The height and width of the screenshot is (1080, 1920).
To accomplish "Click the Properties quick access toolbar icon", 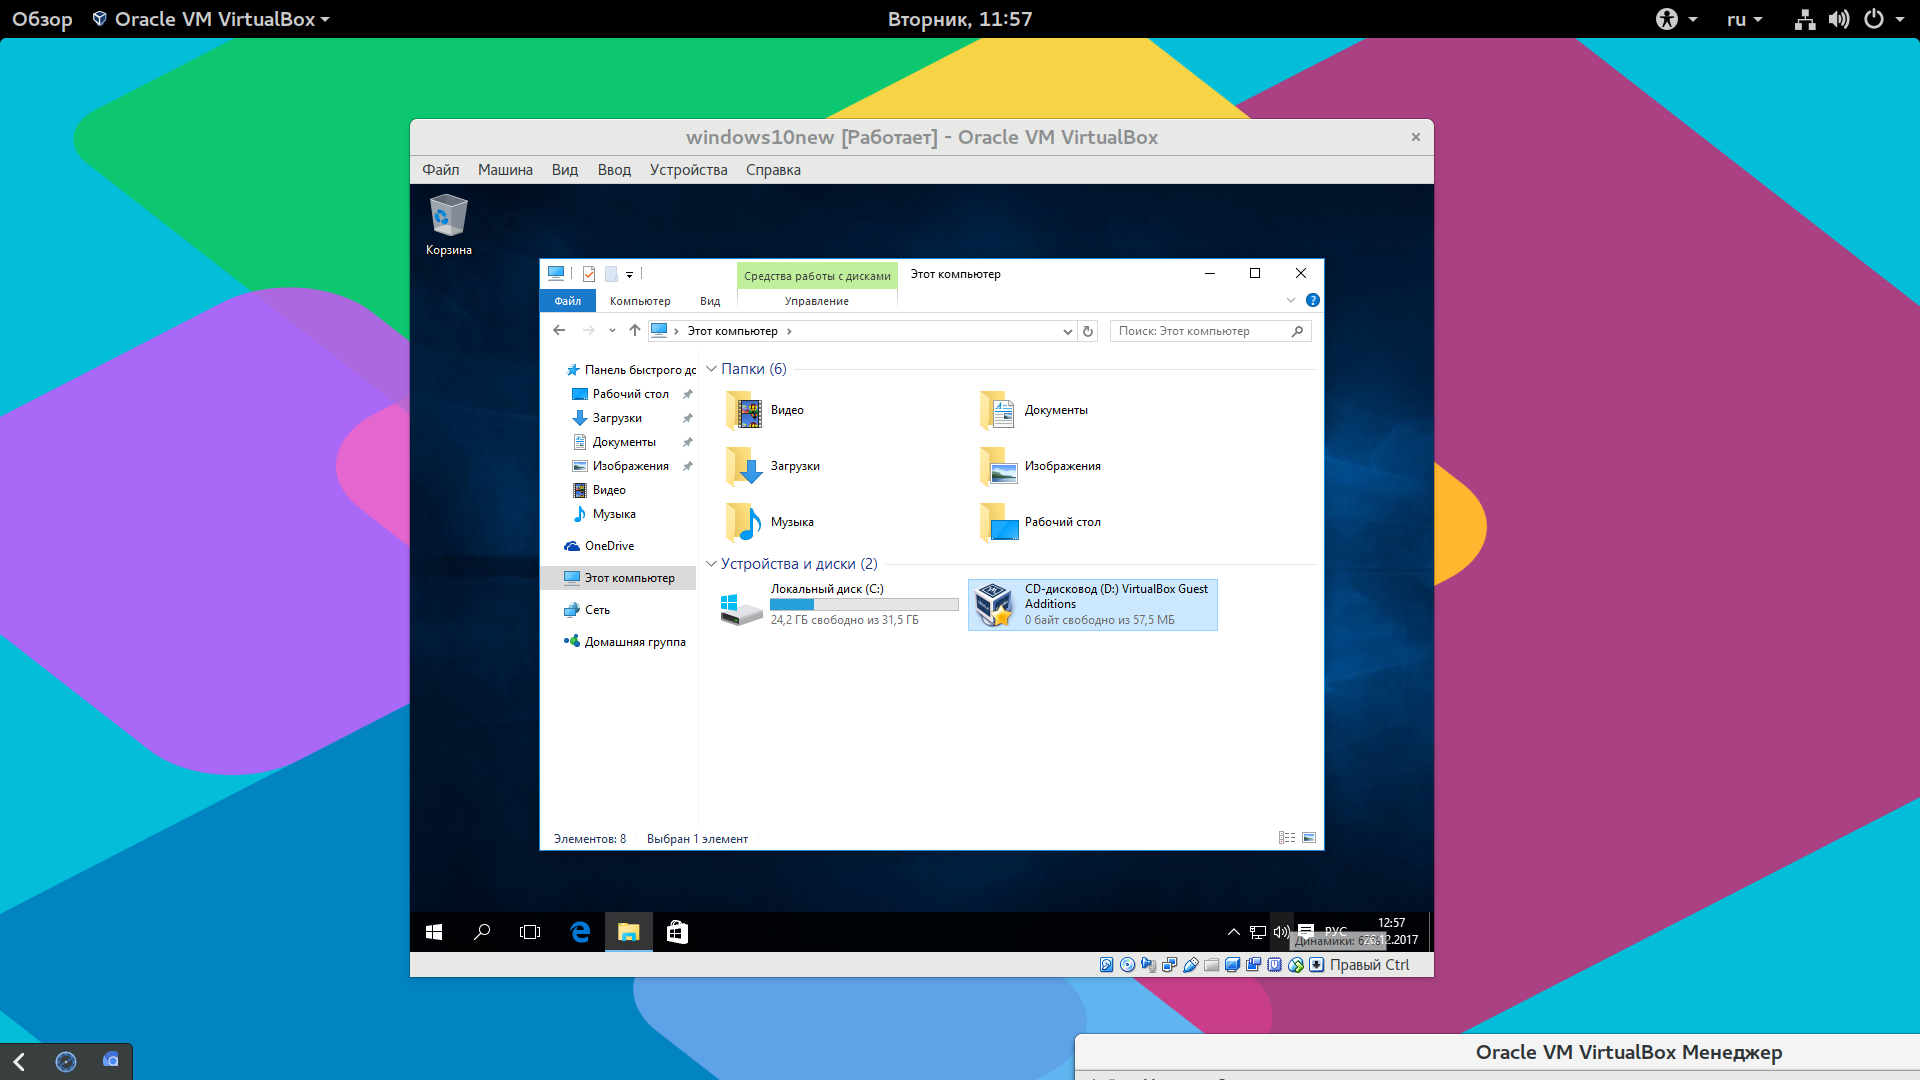I will [x=589, y=274].
